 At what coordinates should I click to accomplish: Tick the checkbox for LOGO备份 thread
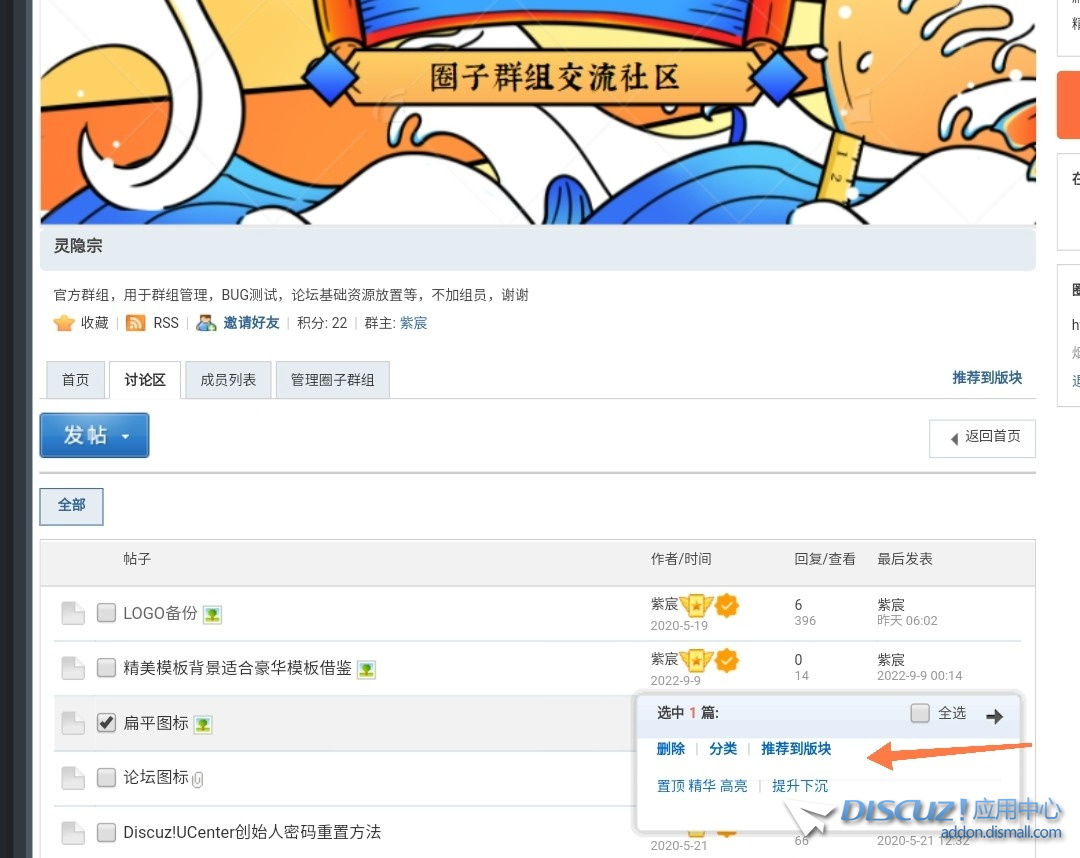click(107, 613)
